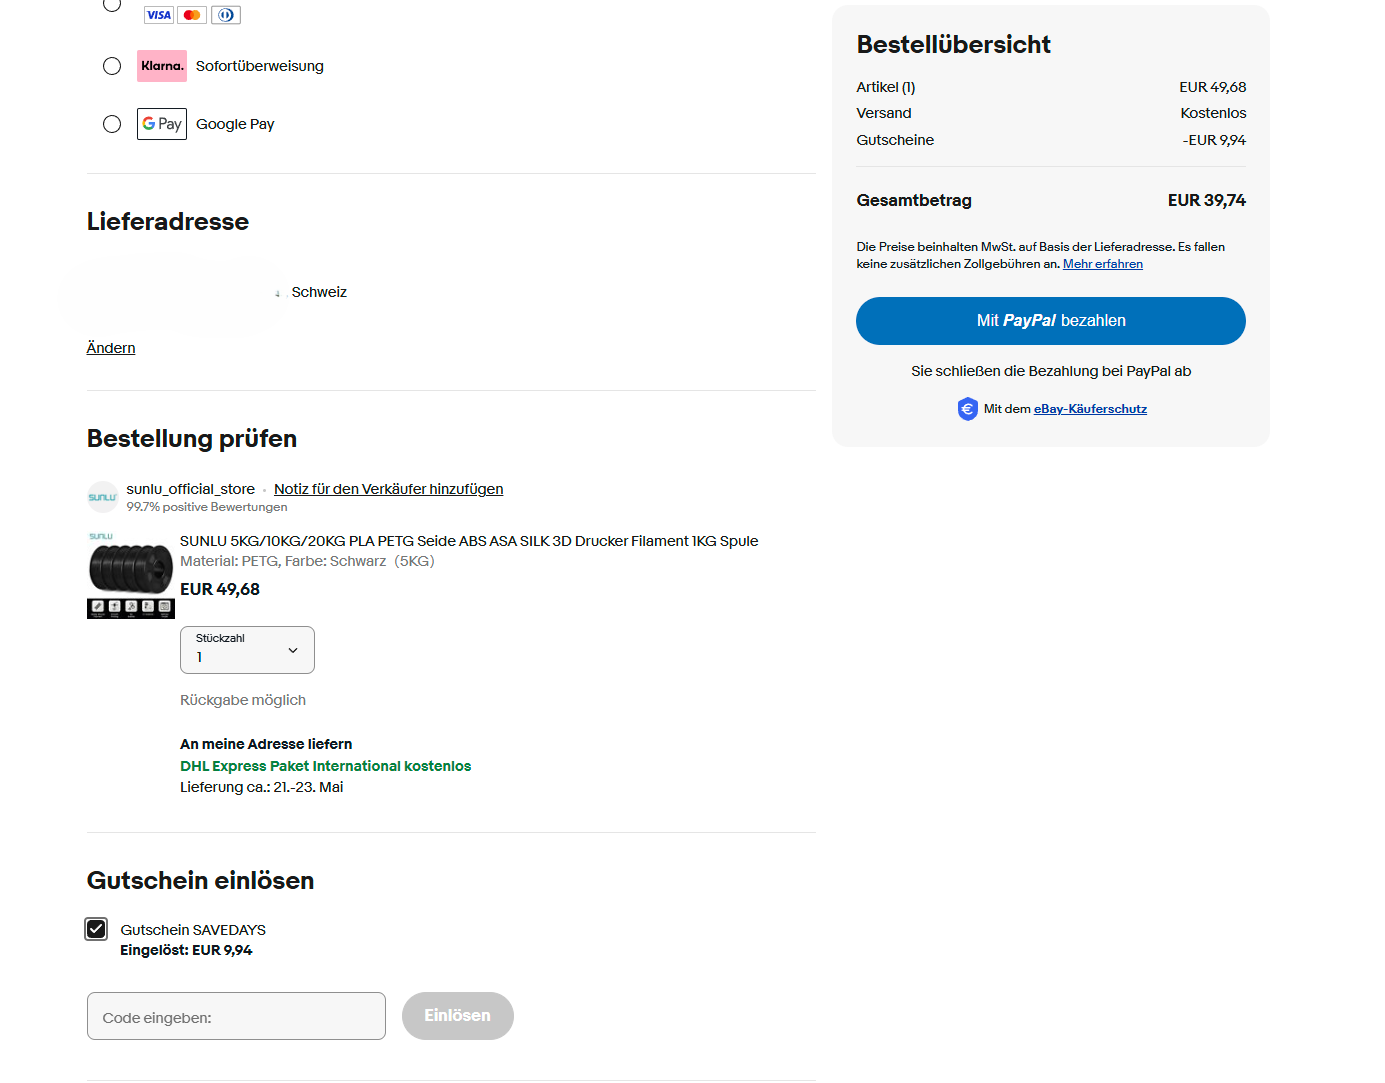Image resolution: width=1385 pixels, height=1083 pixels.
Task: Click the SUNLU filament product thumbnail
Action: (131, 575)
